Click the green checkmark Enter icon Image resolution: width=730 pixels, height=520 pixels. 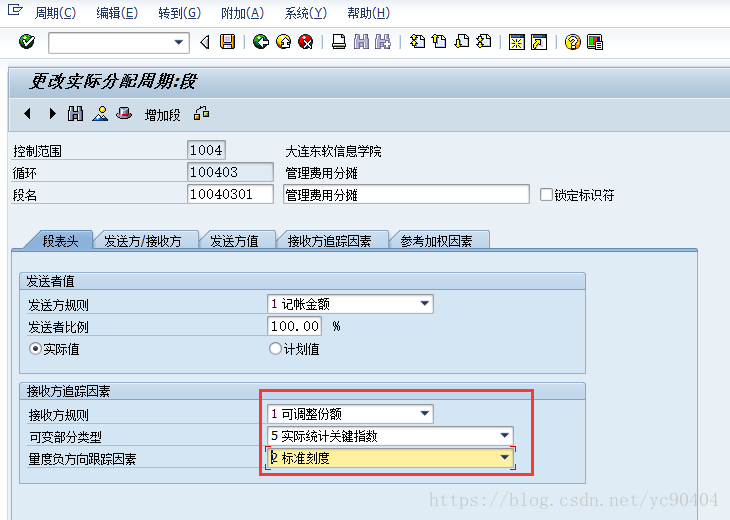pyautogui.click(x=27, y=42)
